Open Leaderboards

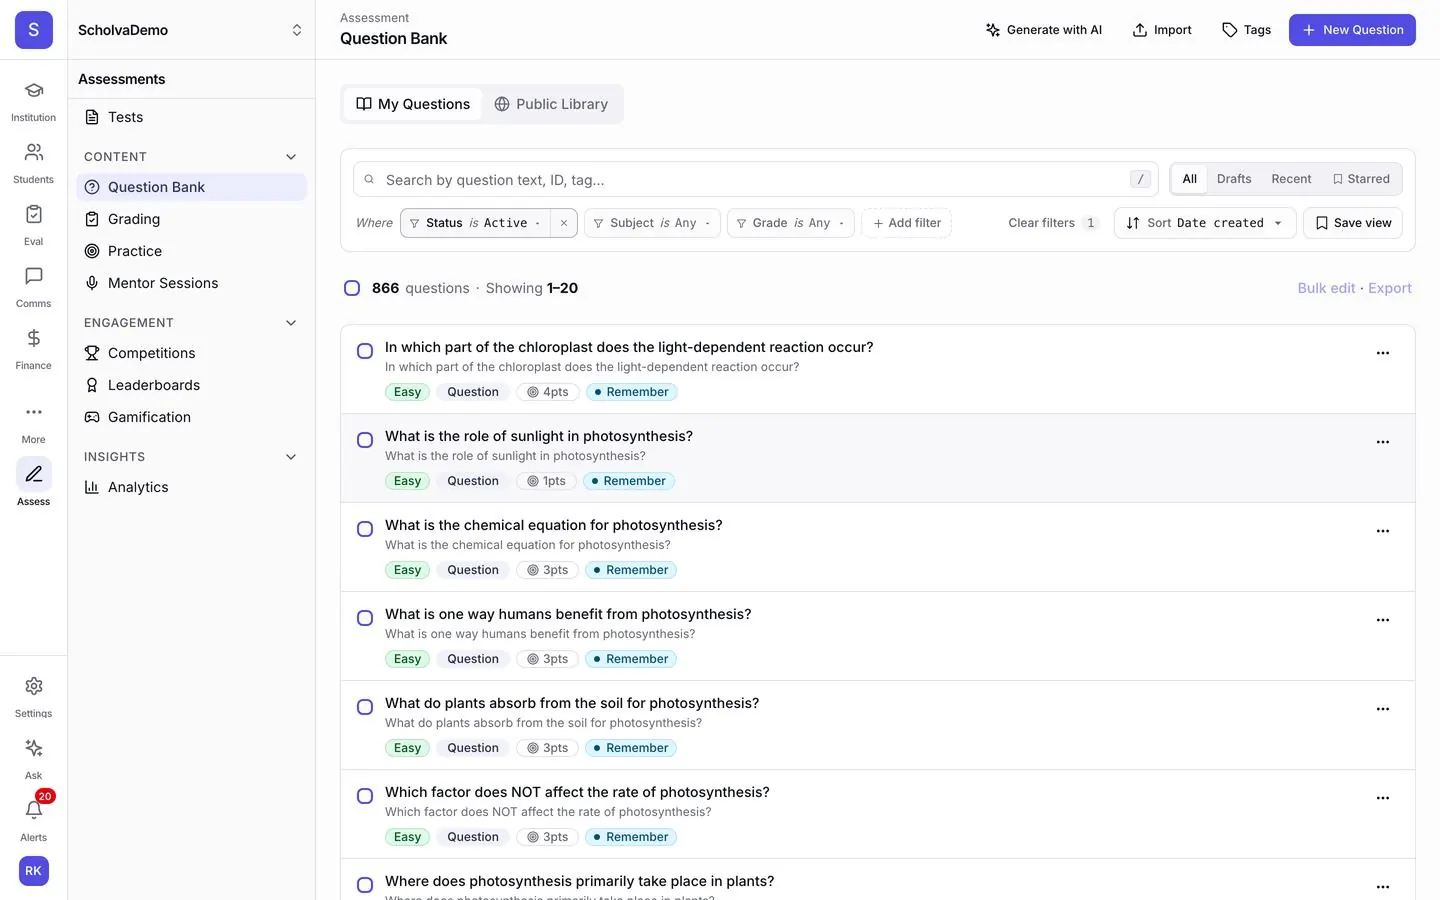click(x=191, y=385)
